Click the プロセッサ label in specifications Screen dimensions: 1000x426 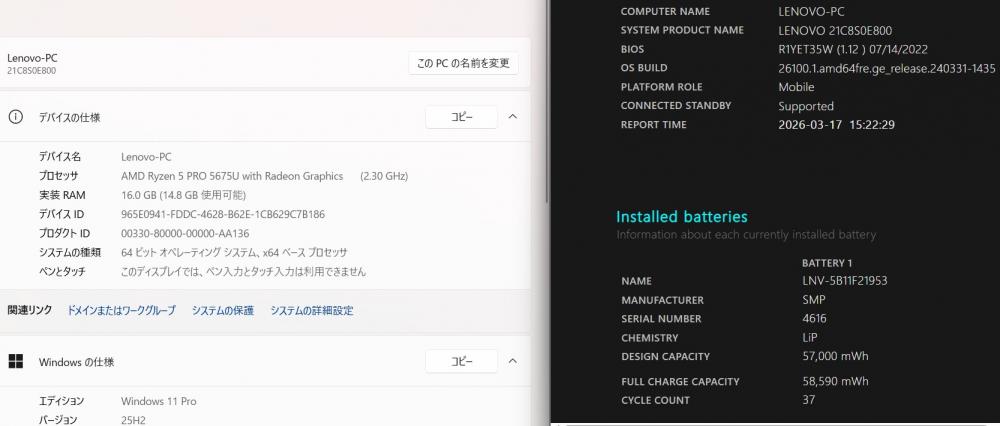(x=58, y=176)
